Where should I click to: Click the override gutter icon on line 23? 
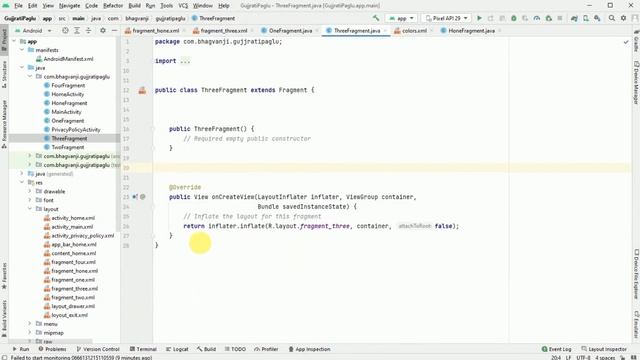[x=135, y=197]
